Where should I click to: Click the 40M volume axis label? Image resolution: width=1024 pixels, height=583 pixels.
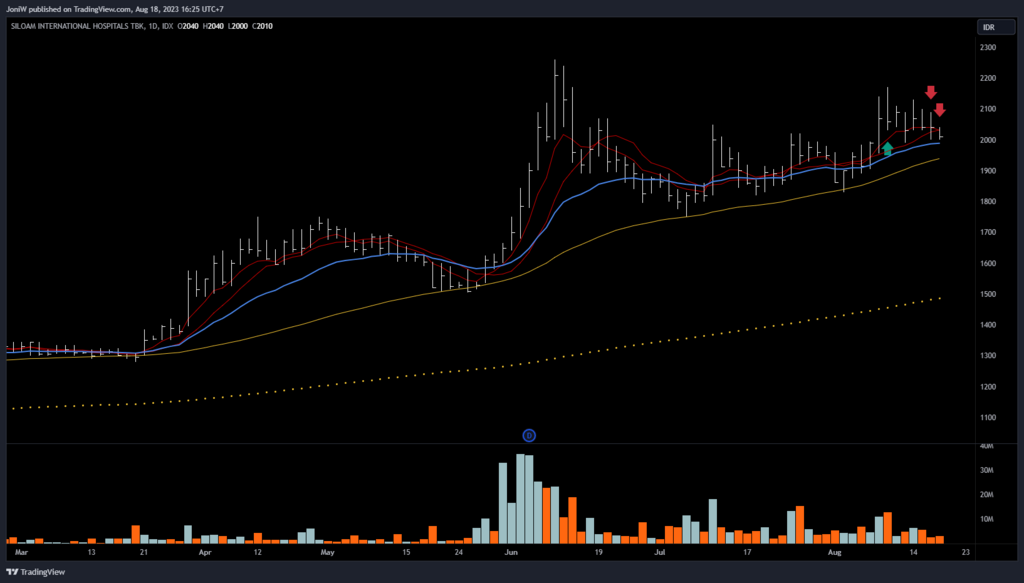[986, 446]
